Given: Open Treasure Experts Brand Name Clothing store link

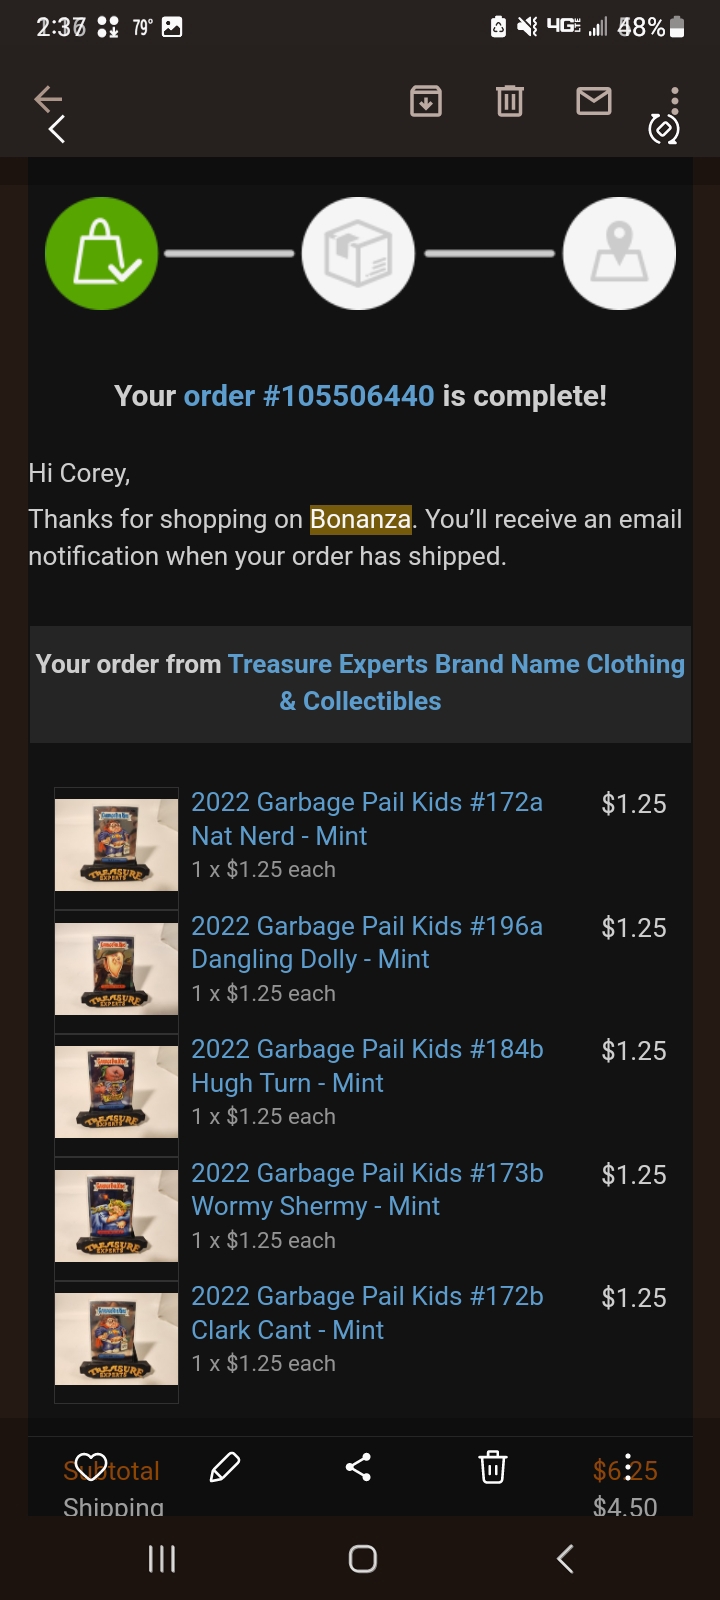Looking at the screenshot, I should 456,665.
